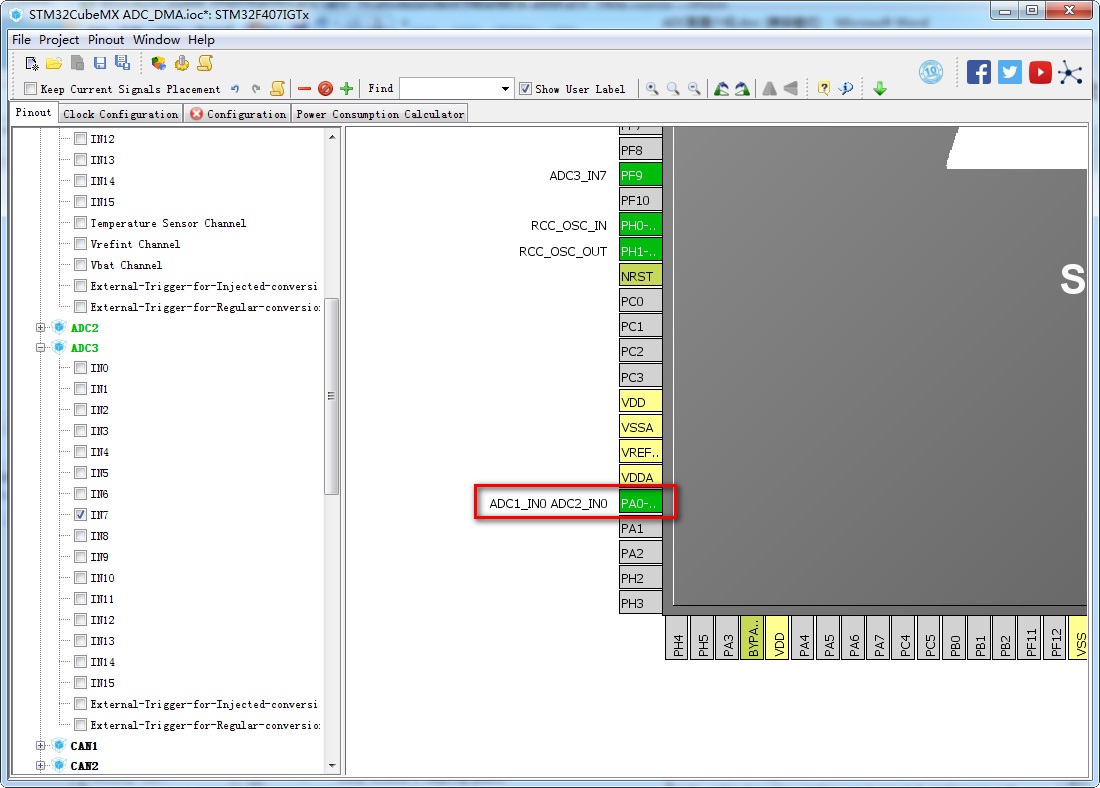Open the Window menu
The image size is (1100, 788).
tap(156, 39)
